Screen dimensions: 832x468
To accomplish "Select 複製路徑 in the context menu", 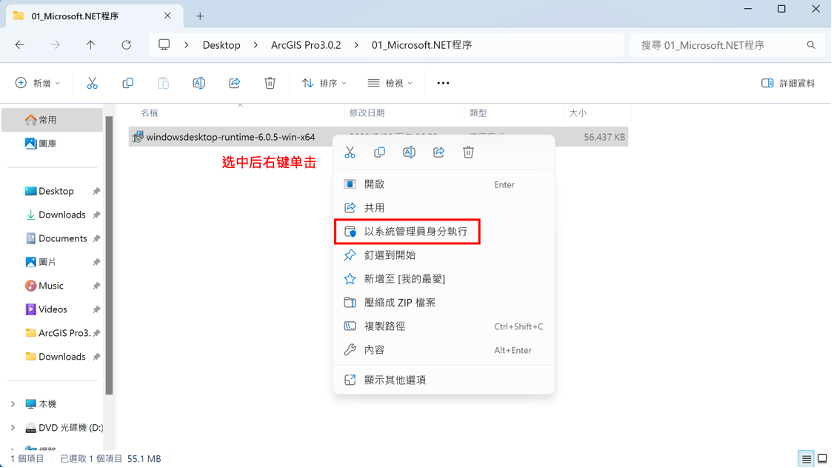I will click(x=384, y=326).
